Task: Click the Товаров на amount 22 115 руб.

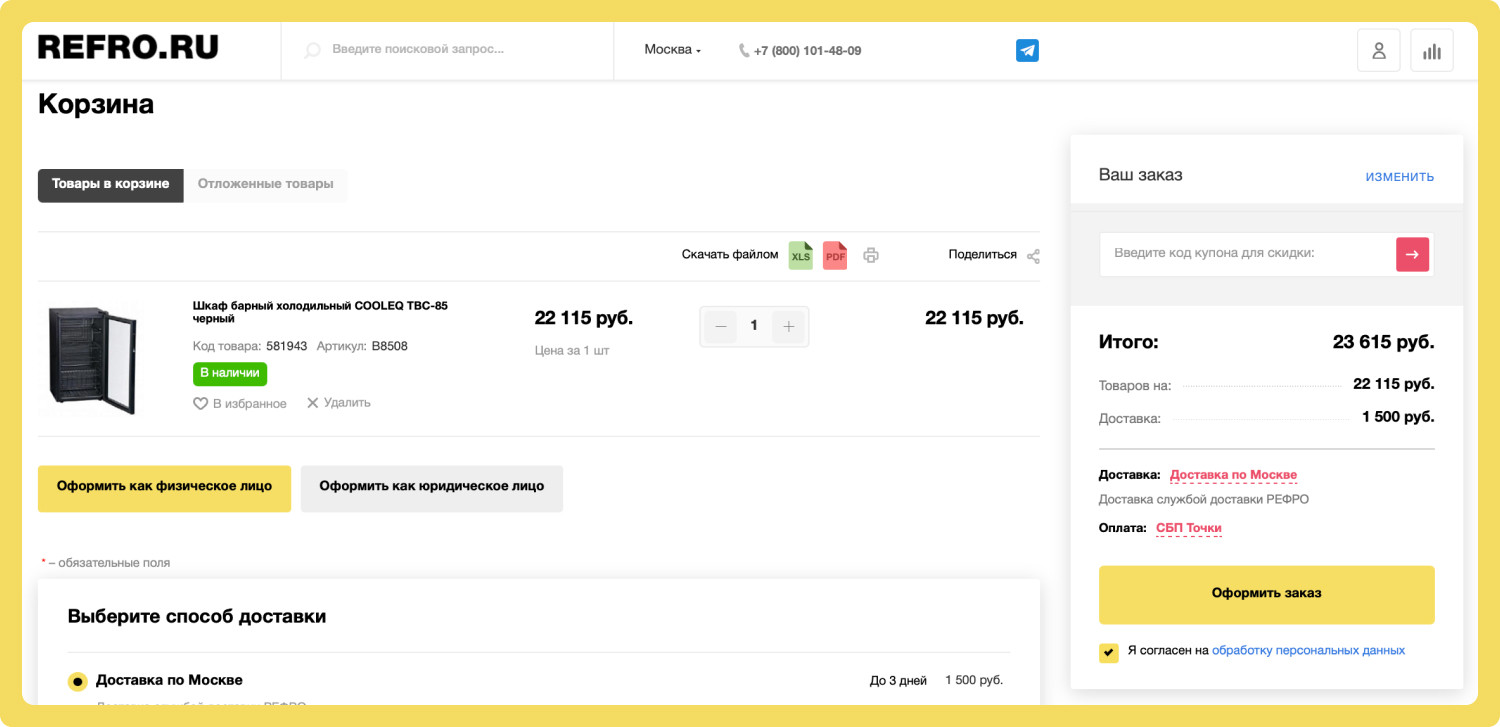Action: (x=1394, y=384)
